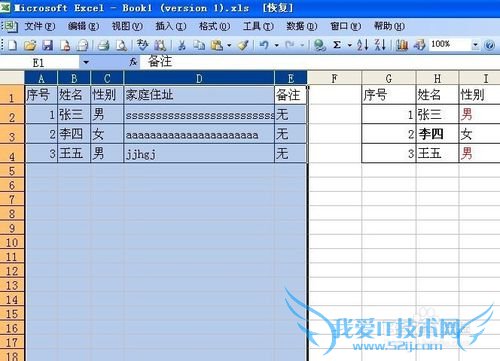This screenshot has height=361, width=500.
Task: Open the Research pane icon
Action: 160,45
